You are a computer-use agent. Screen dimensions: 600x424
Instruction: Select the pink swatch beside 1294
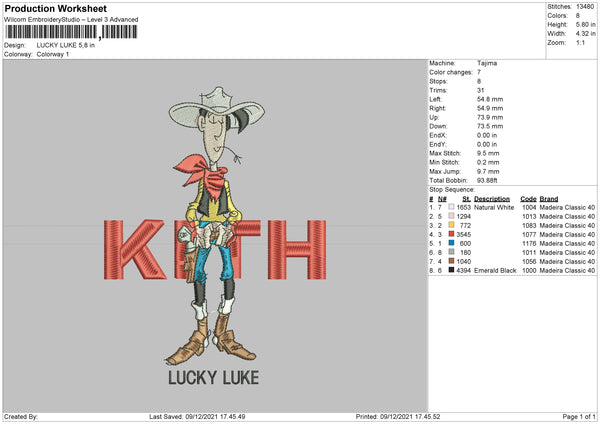click(x=451, y=216)
